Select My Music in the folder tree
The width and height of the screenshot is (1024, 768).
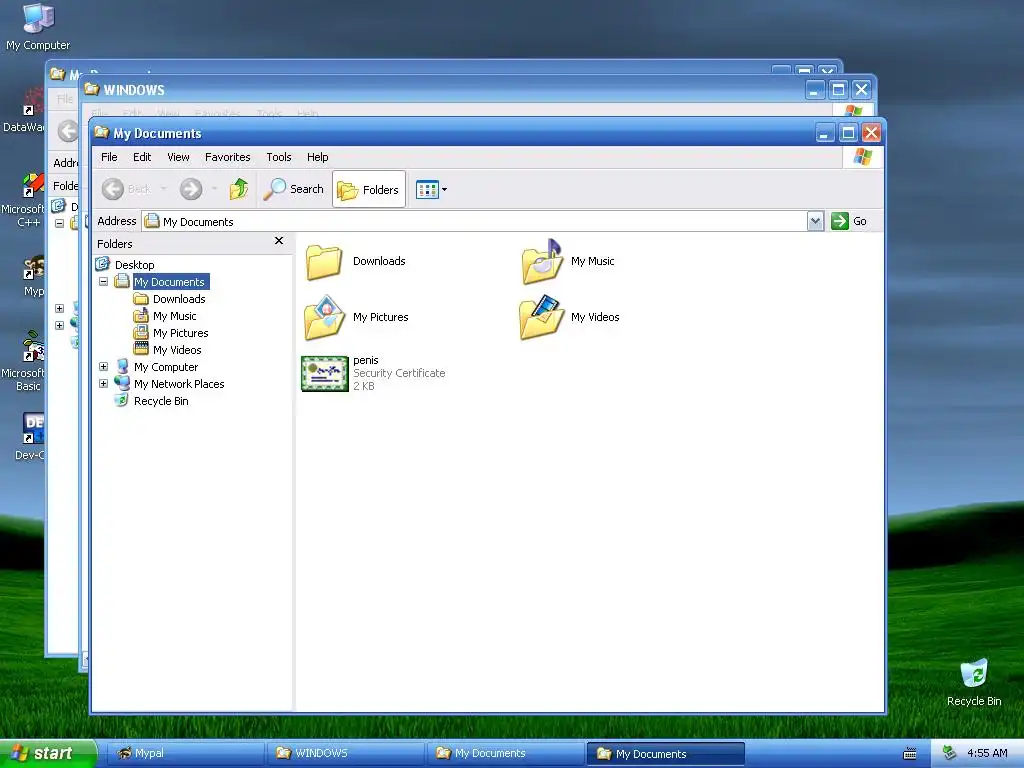[x=174, y=315]
